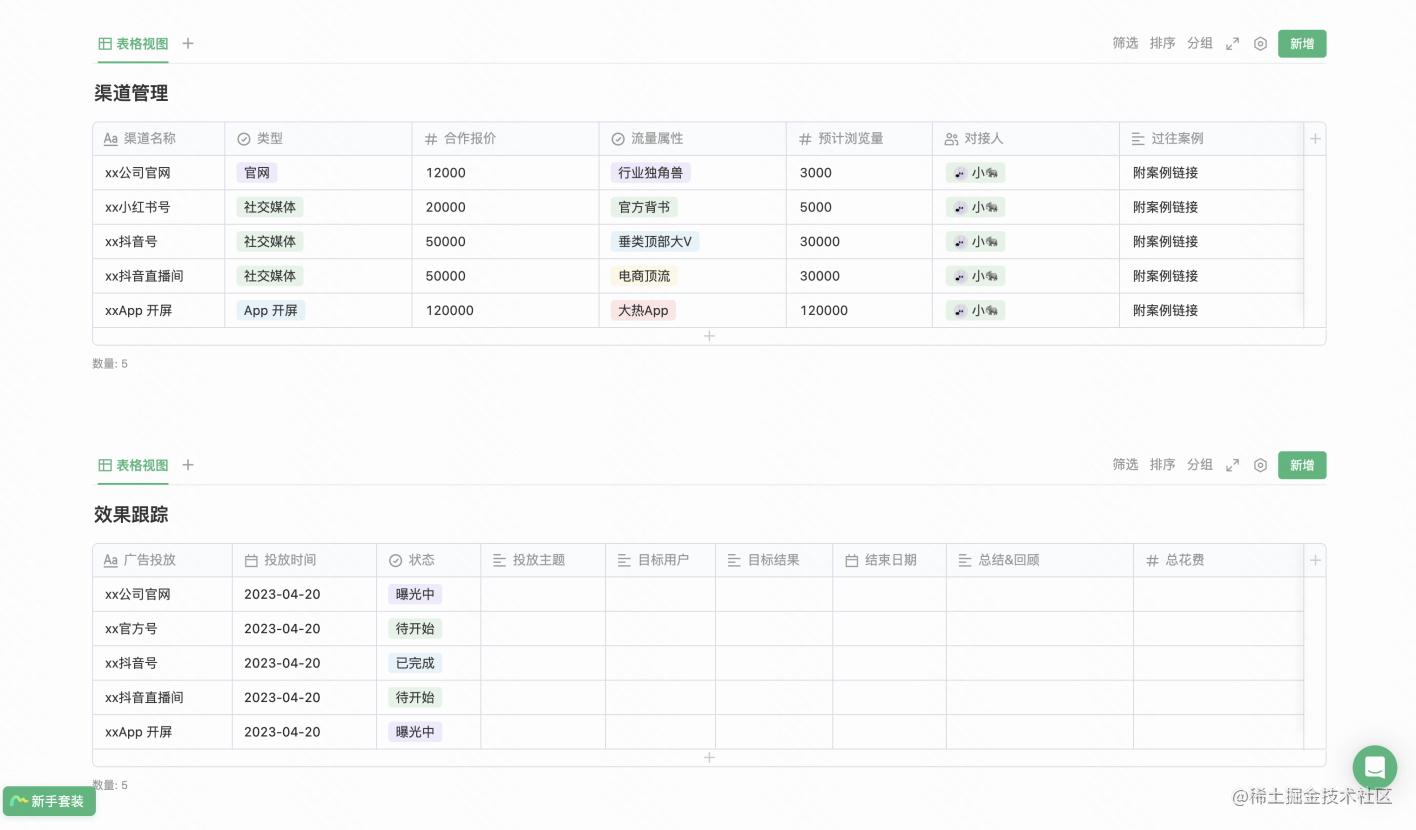Viewport: 1416px width, 830px height.
Task: Click the 预计浏览量 column header
Action: tap(859, 139)
